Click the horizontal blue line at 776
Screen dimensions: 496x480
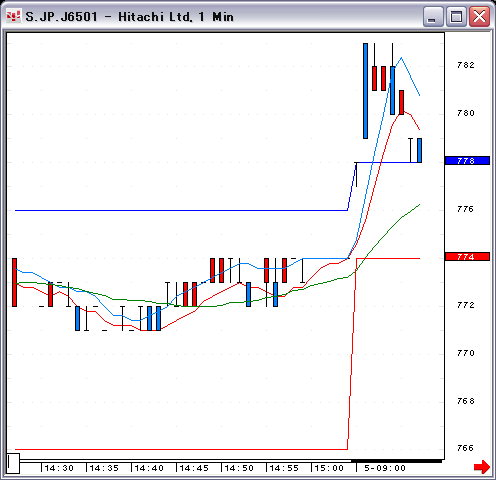coord(181,210)
